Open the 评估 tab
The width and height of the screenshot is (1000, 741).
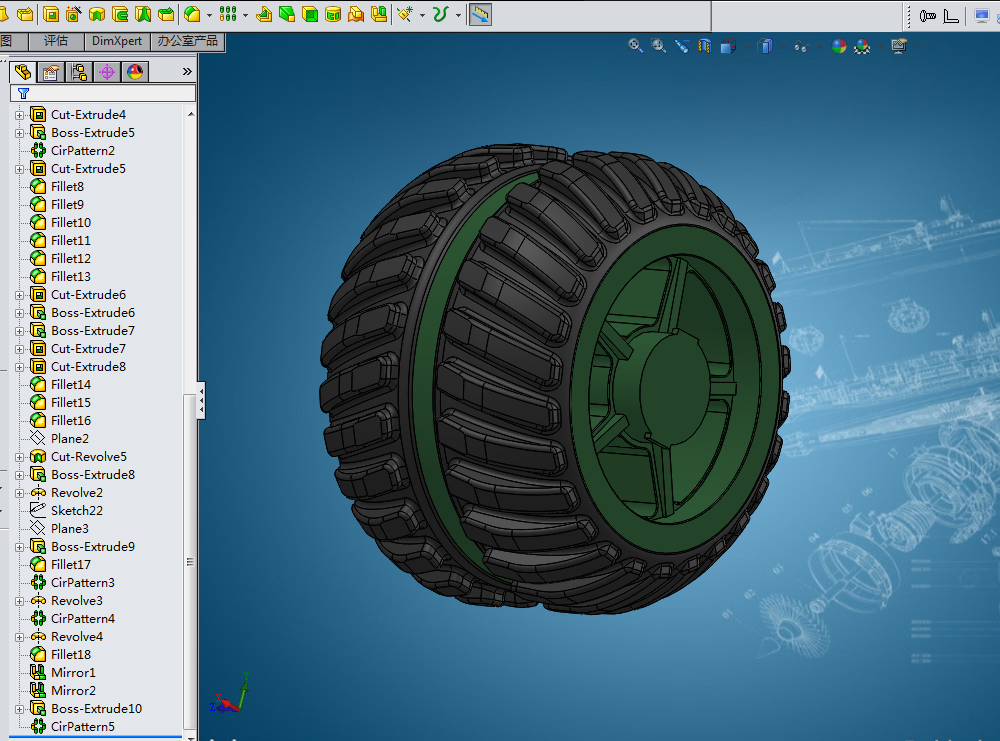(x=56, y=41)
